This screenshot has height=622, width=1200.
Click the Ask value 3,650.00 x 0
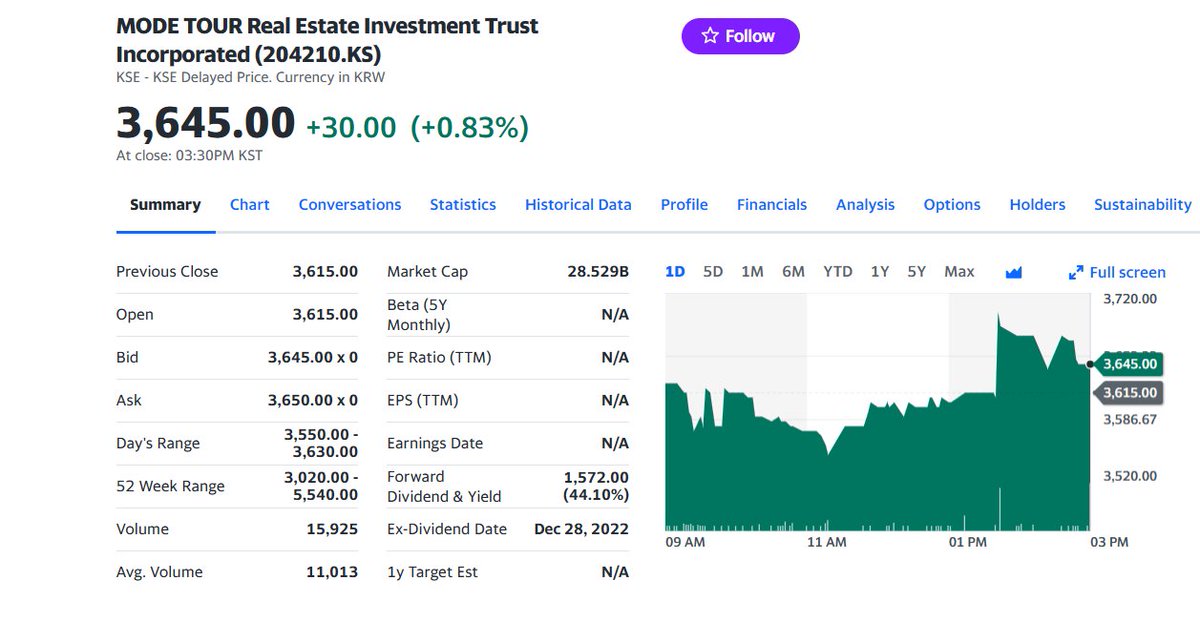pyautogui.click(x=313, y=400)
